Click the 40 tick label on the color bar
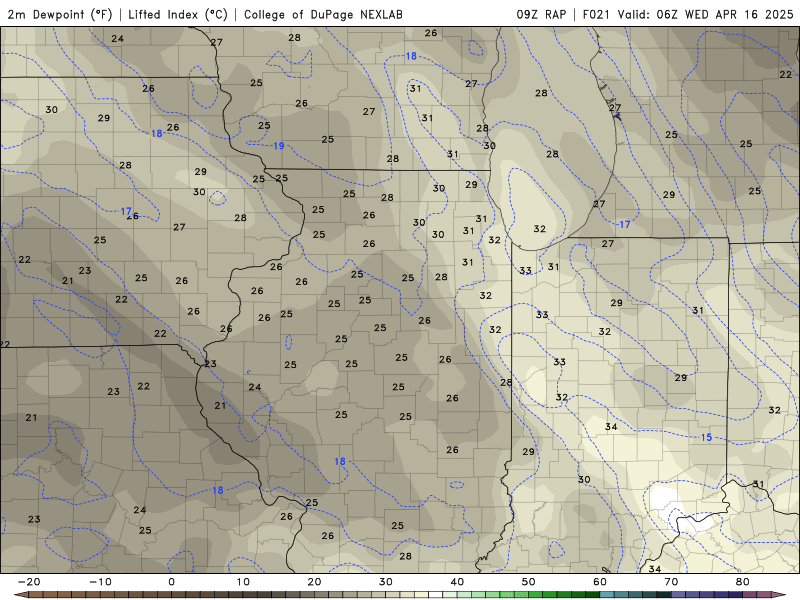Viewport: 800px width, 600px height. click(457, 582)
